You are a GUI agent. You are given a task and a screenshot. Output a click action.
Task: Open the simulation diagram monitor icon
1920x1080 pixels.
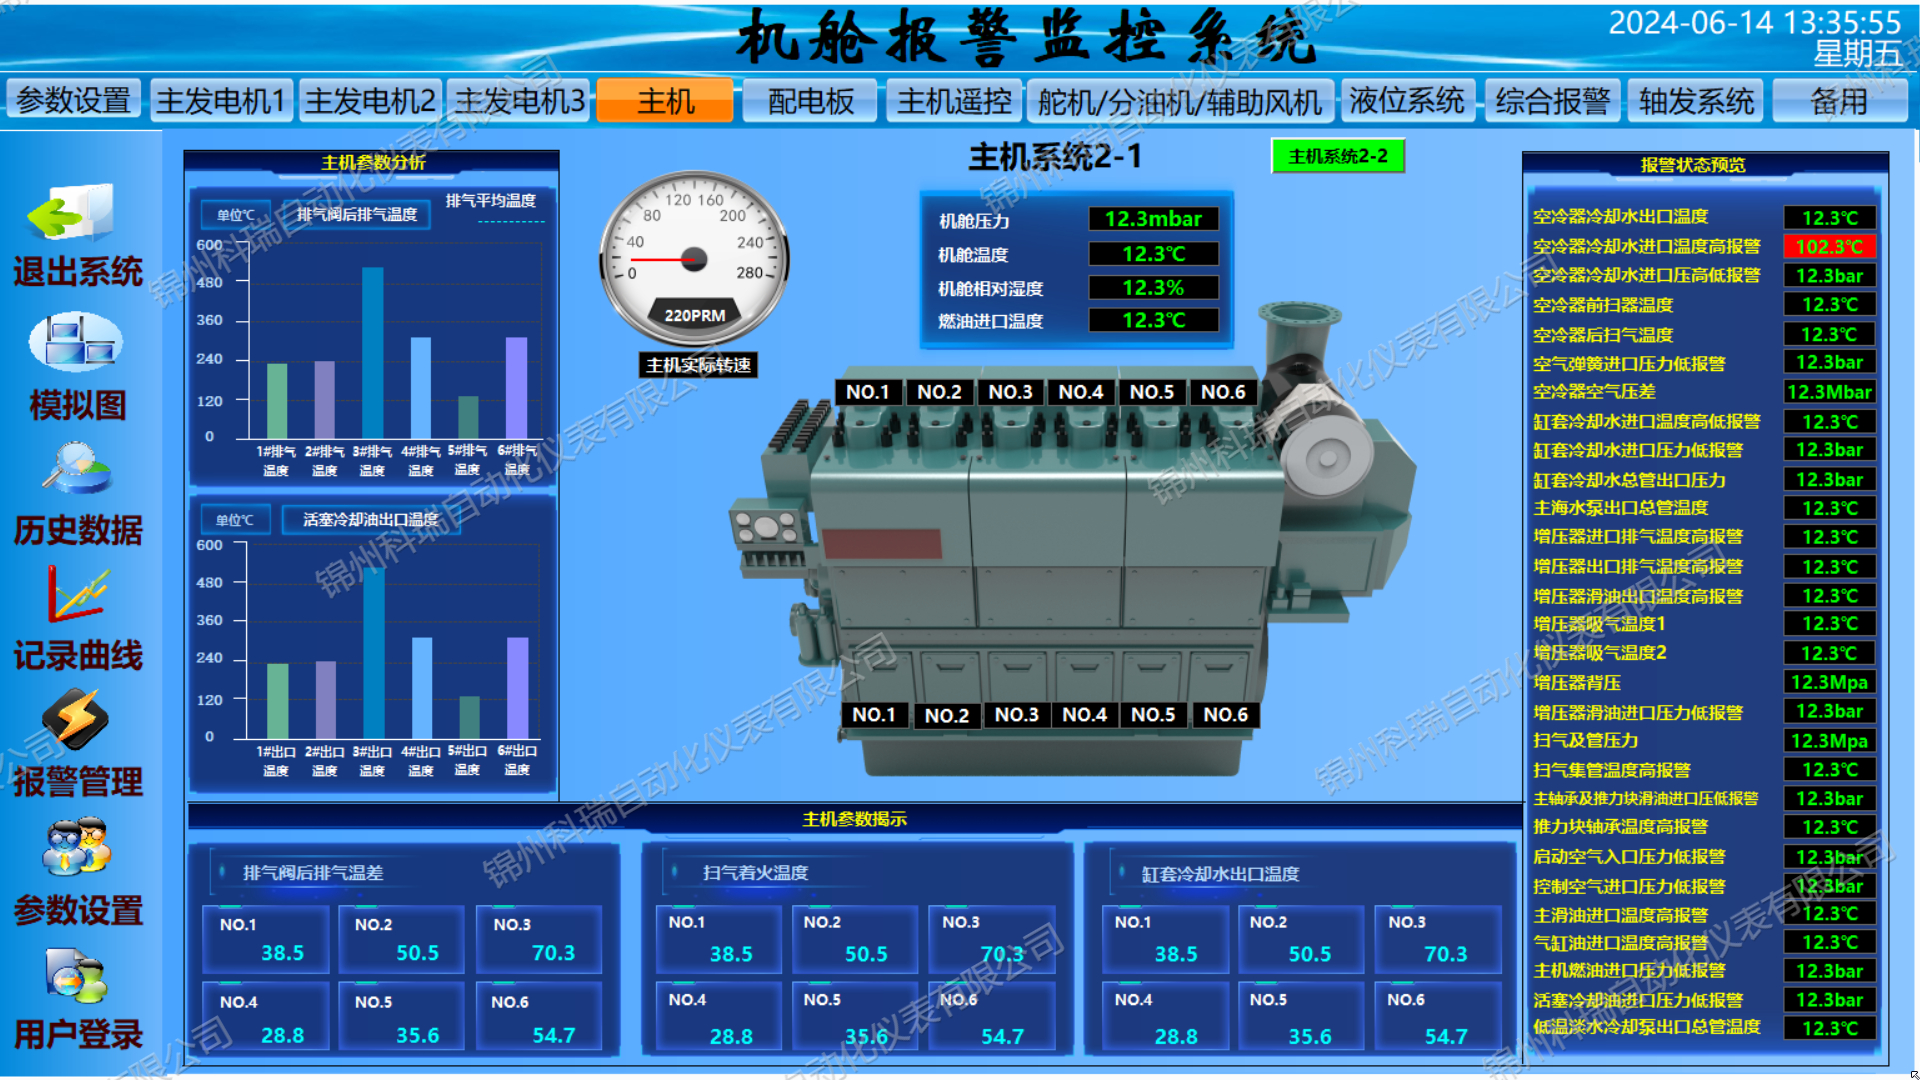click(x=76, y=343)
